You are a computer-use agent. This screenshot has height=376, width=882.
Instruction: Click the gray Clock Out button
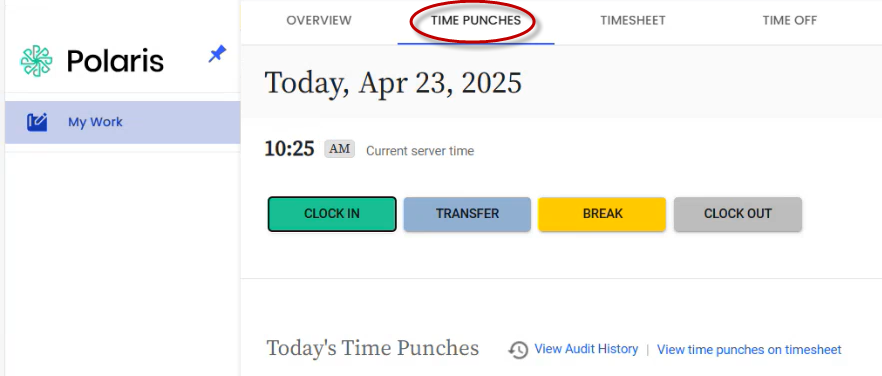click(738, 214)
